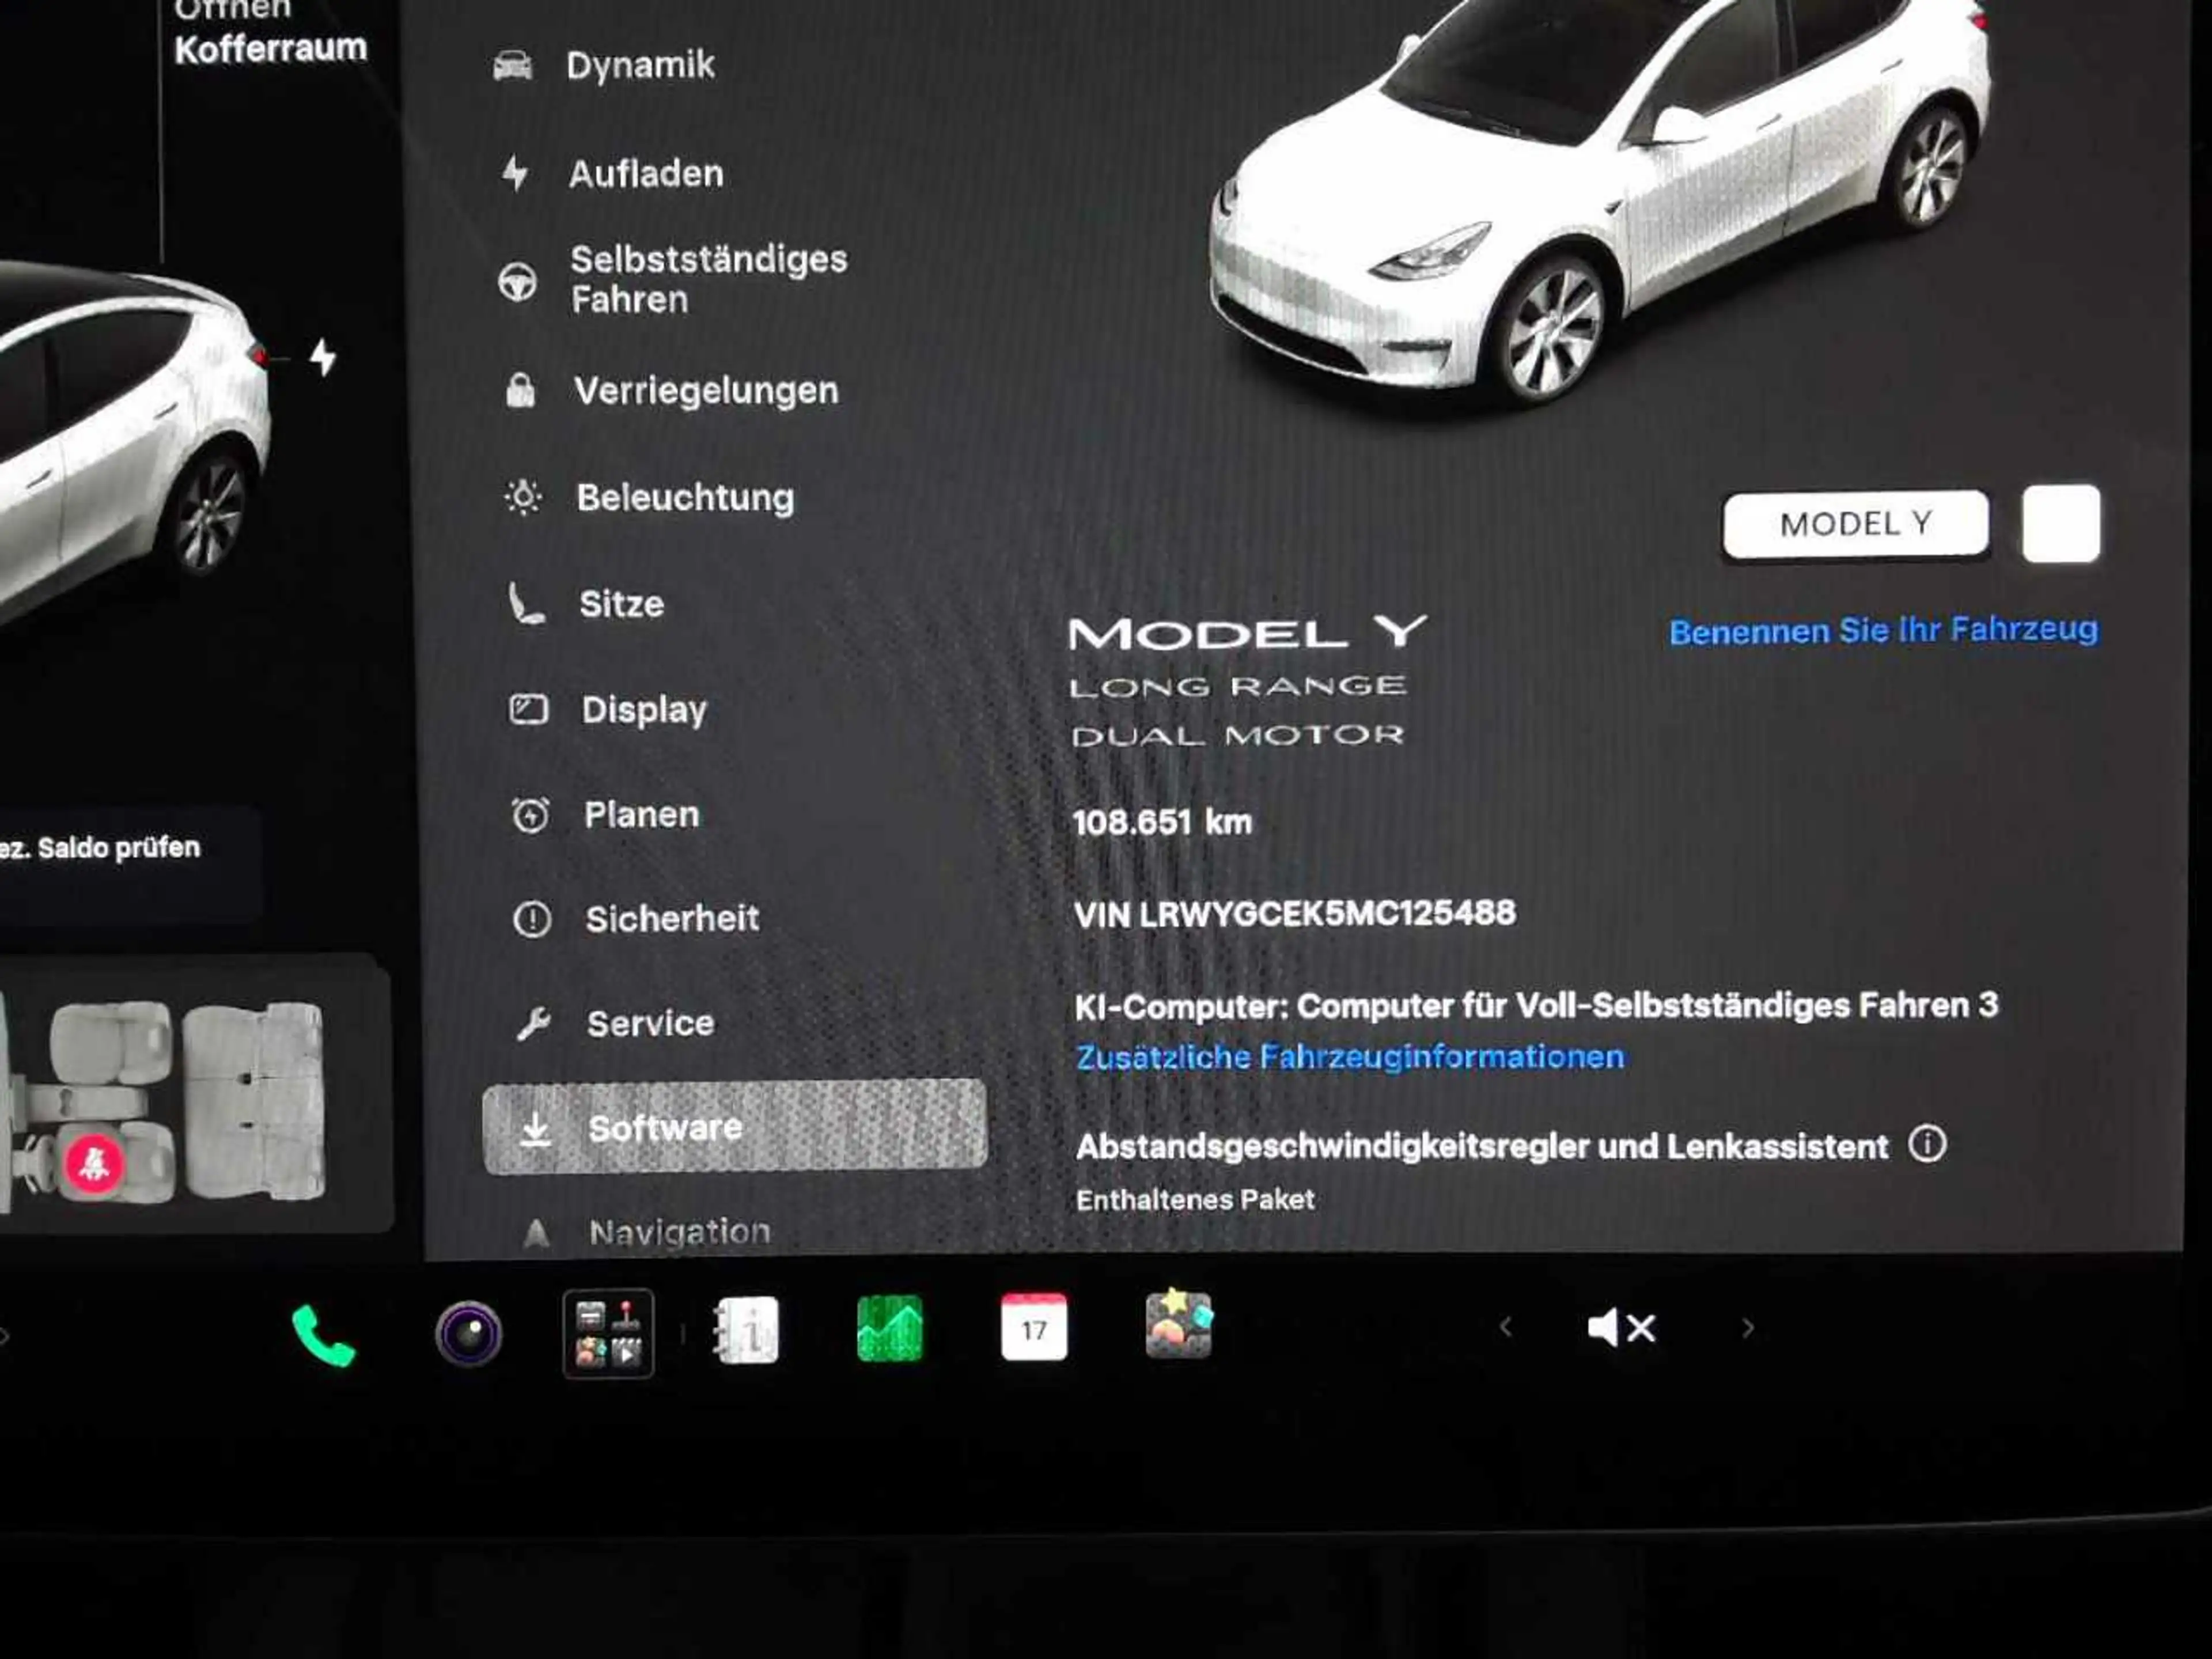Tap the info icon next to Lenkassistent

tap(1927, 1144)
